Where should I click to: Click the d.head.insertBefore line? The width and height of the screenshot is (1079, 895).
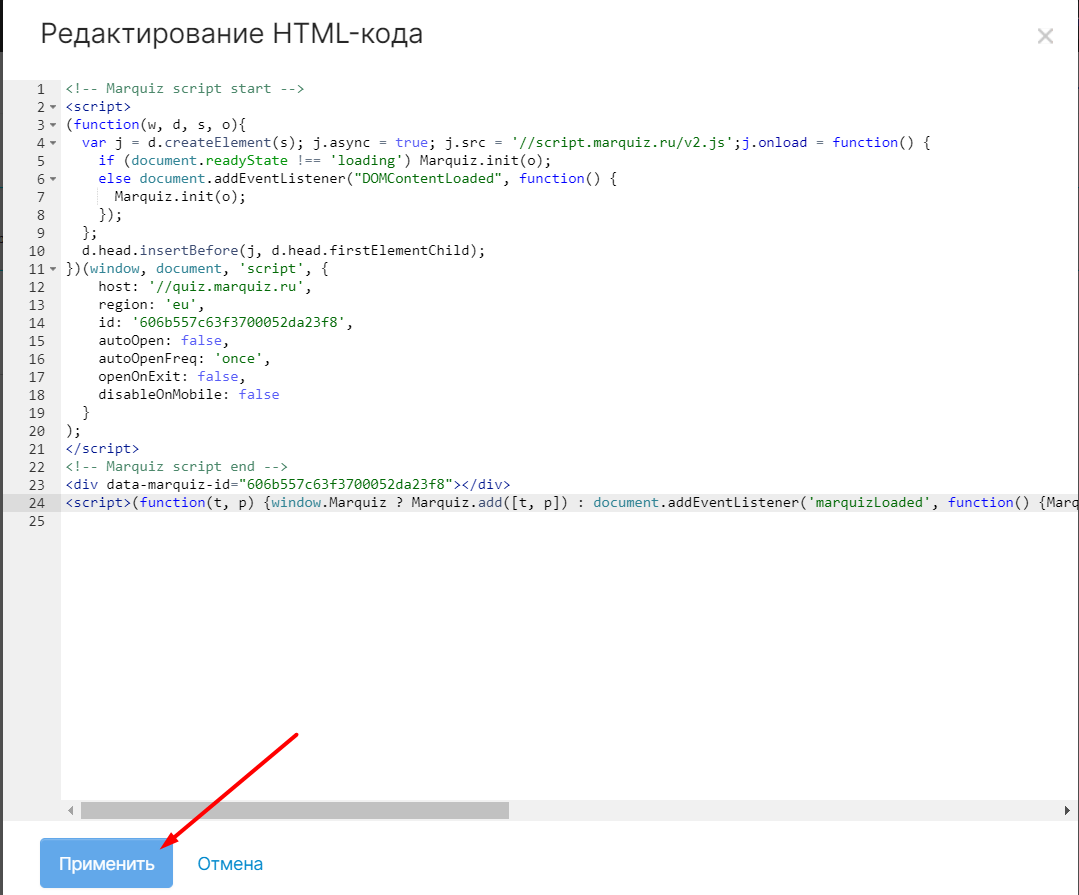point(284,250)
